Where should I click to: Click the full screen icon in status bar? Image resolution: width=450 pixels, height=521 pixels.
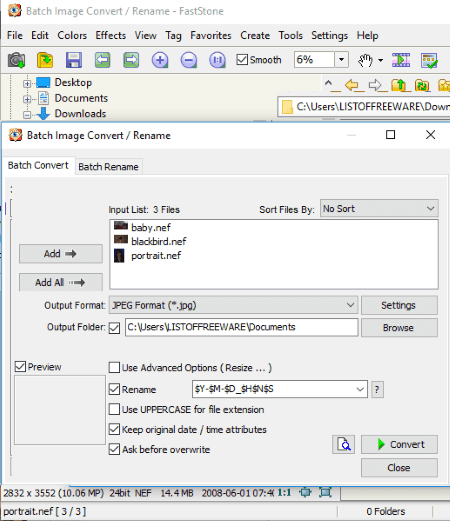325,492
